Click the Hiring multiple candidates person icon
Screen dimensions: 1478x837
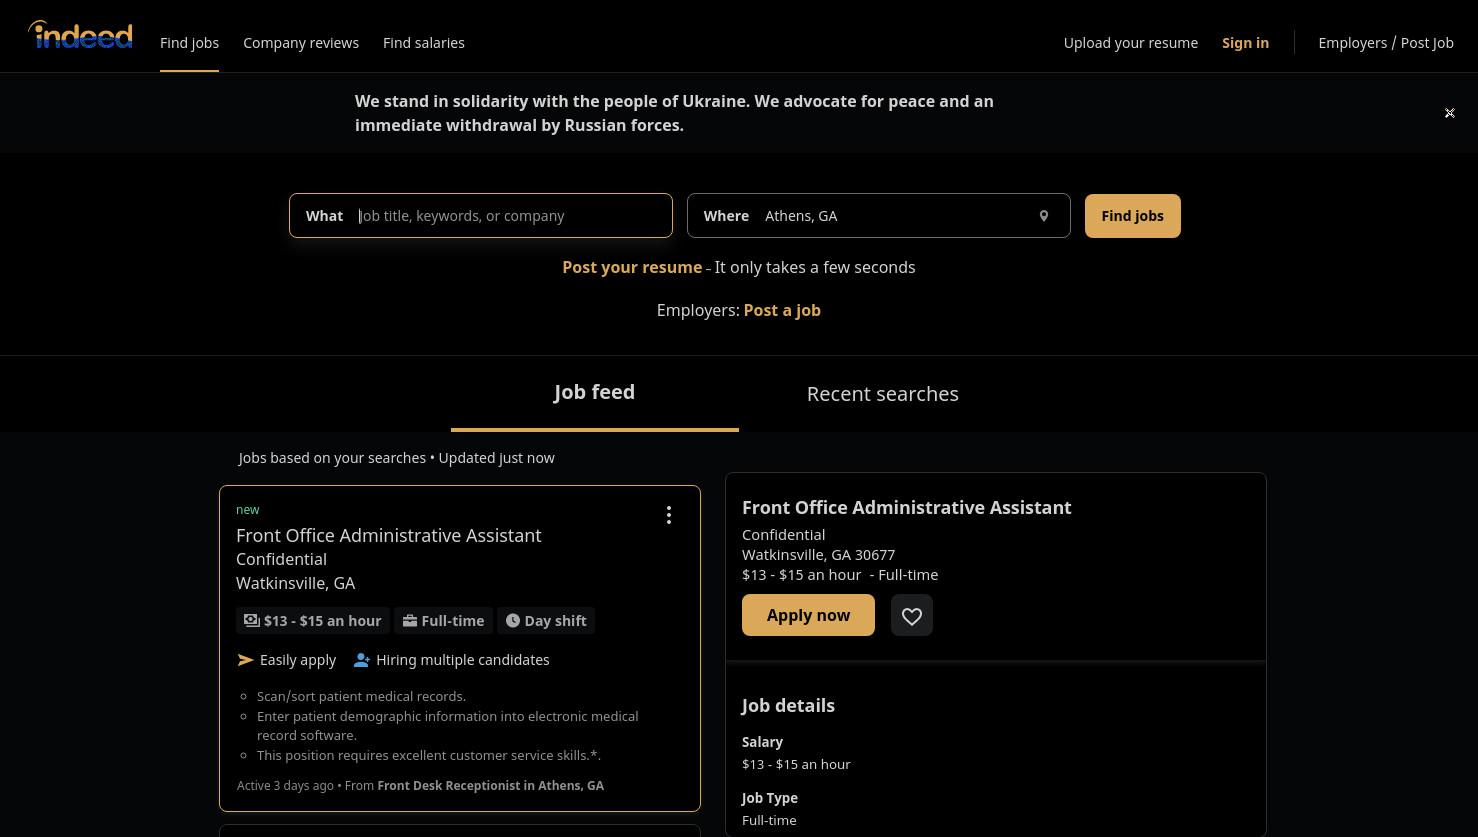click(x=362, y=660)
